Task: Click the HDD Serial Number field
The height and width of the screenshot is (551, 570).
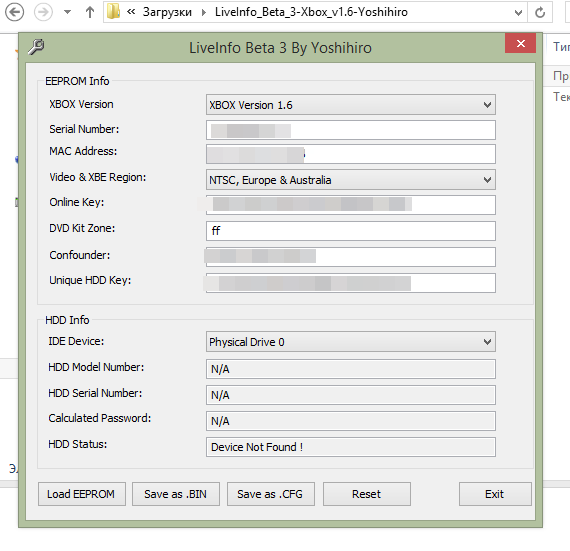Action: 350,395
